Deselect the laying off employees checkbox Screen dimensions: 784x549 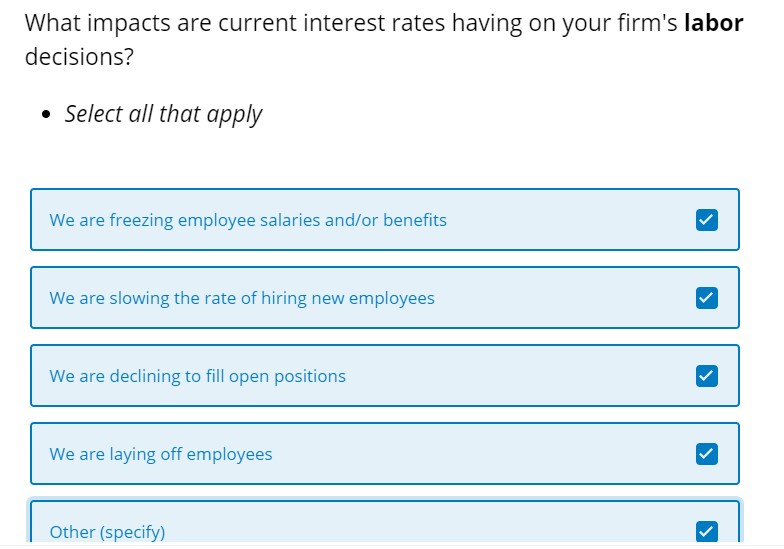tap(706, 454)
